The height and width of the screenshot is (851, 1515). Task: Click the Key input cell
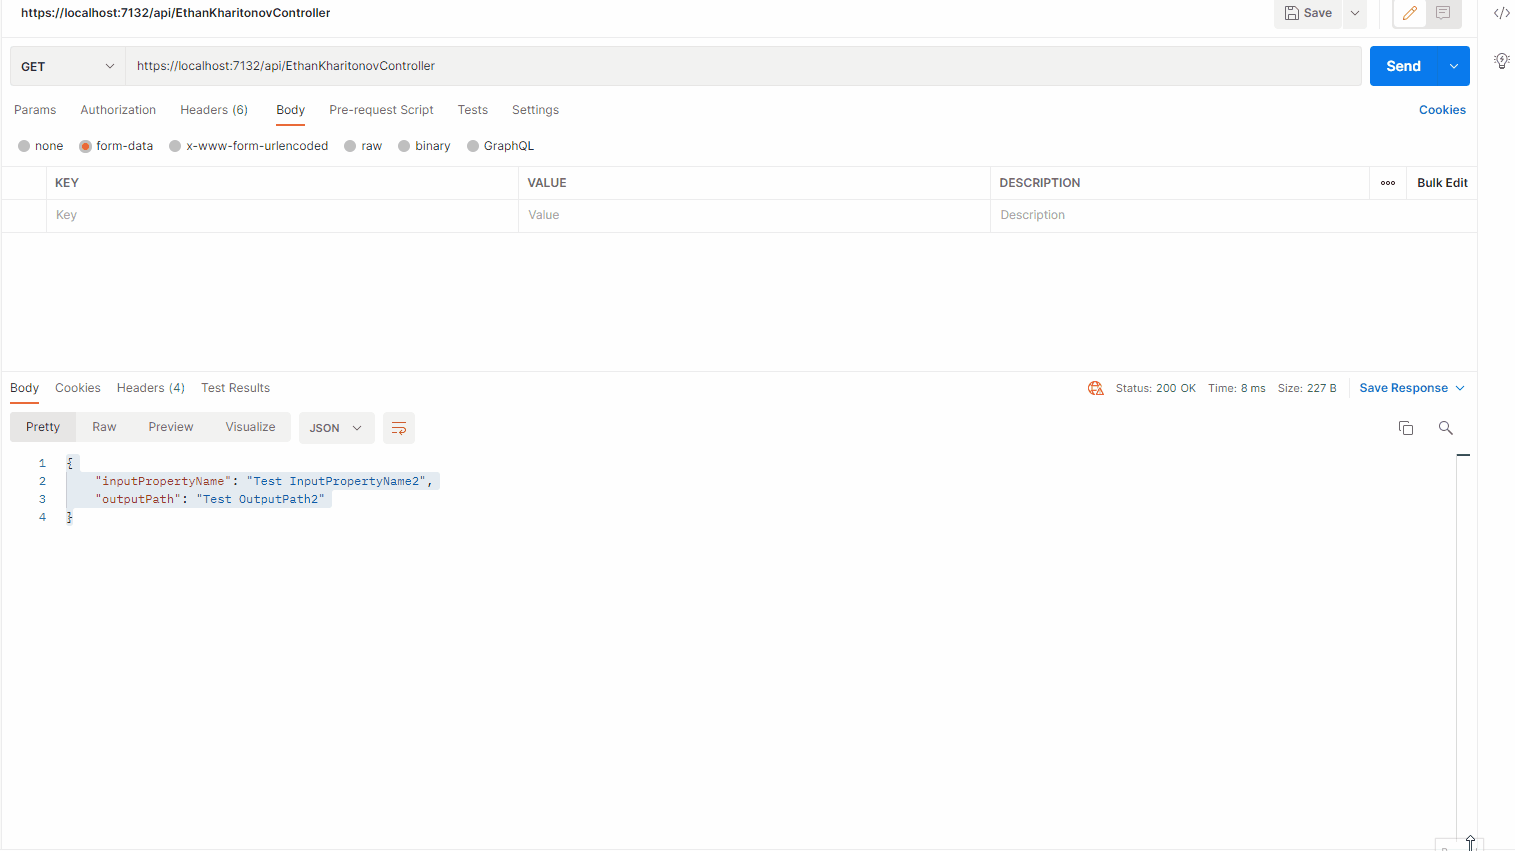[x=282, y=215]
